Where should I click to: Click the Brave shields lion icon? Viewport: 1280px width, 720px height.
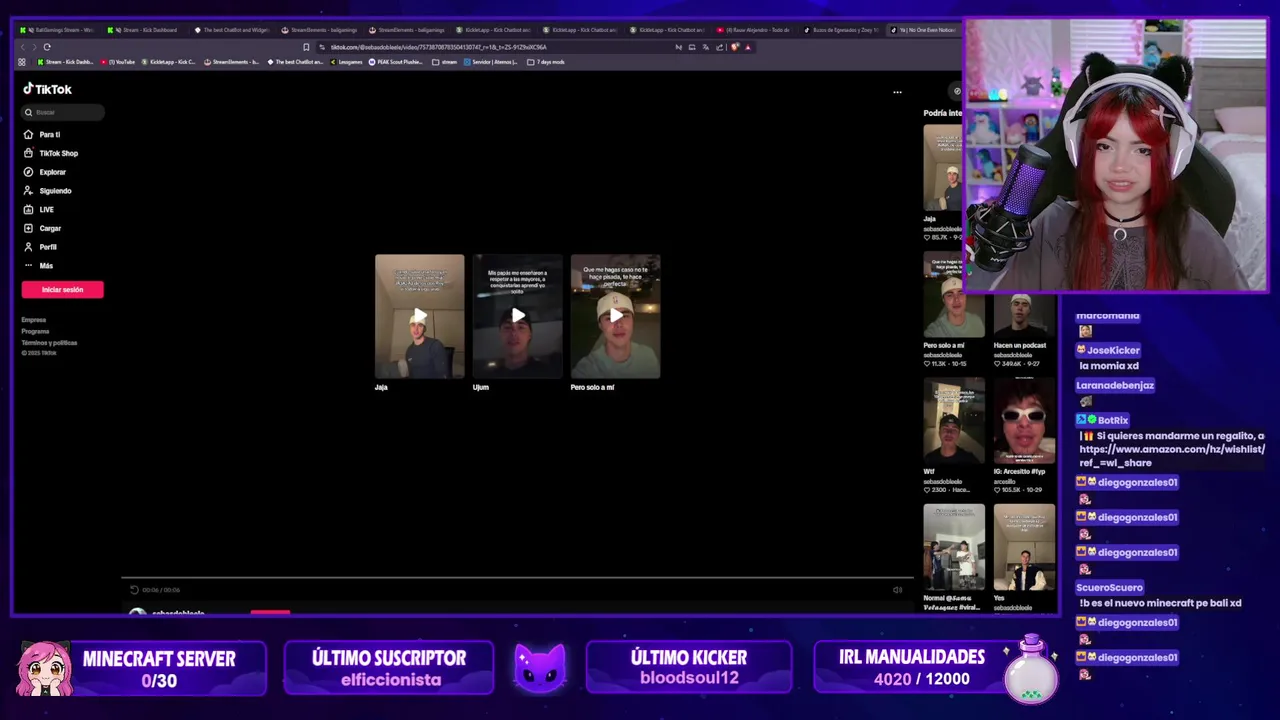735,47
